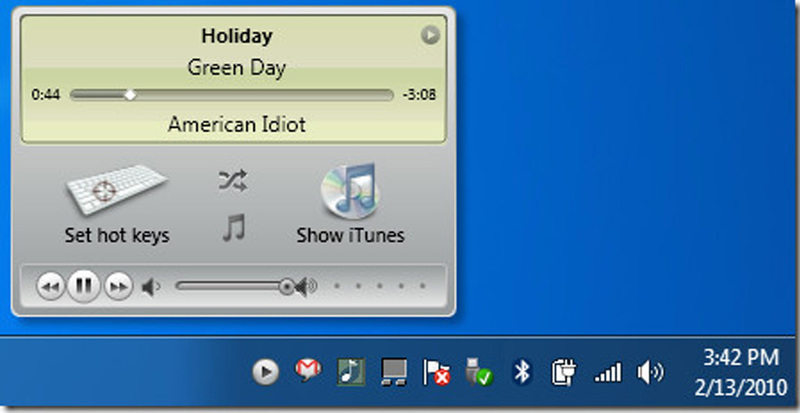Click the play arrow tray icon
800x413 pixels.
click(x=265, y=372)
